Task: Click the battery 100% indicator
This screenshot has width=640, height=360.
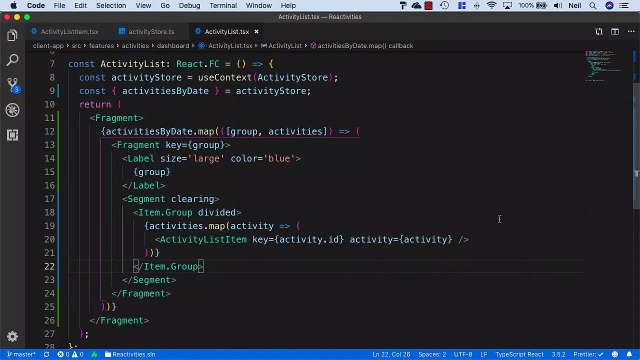Action: point(532,5)
